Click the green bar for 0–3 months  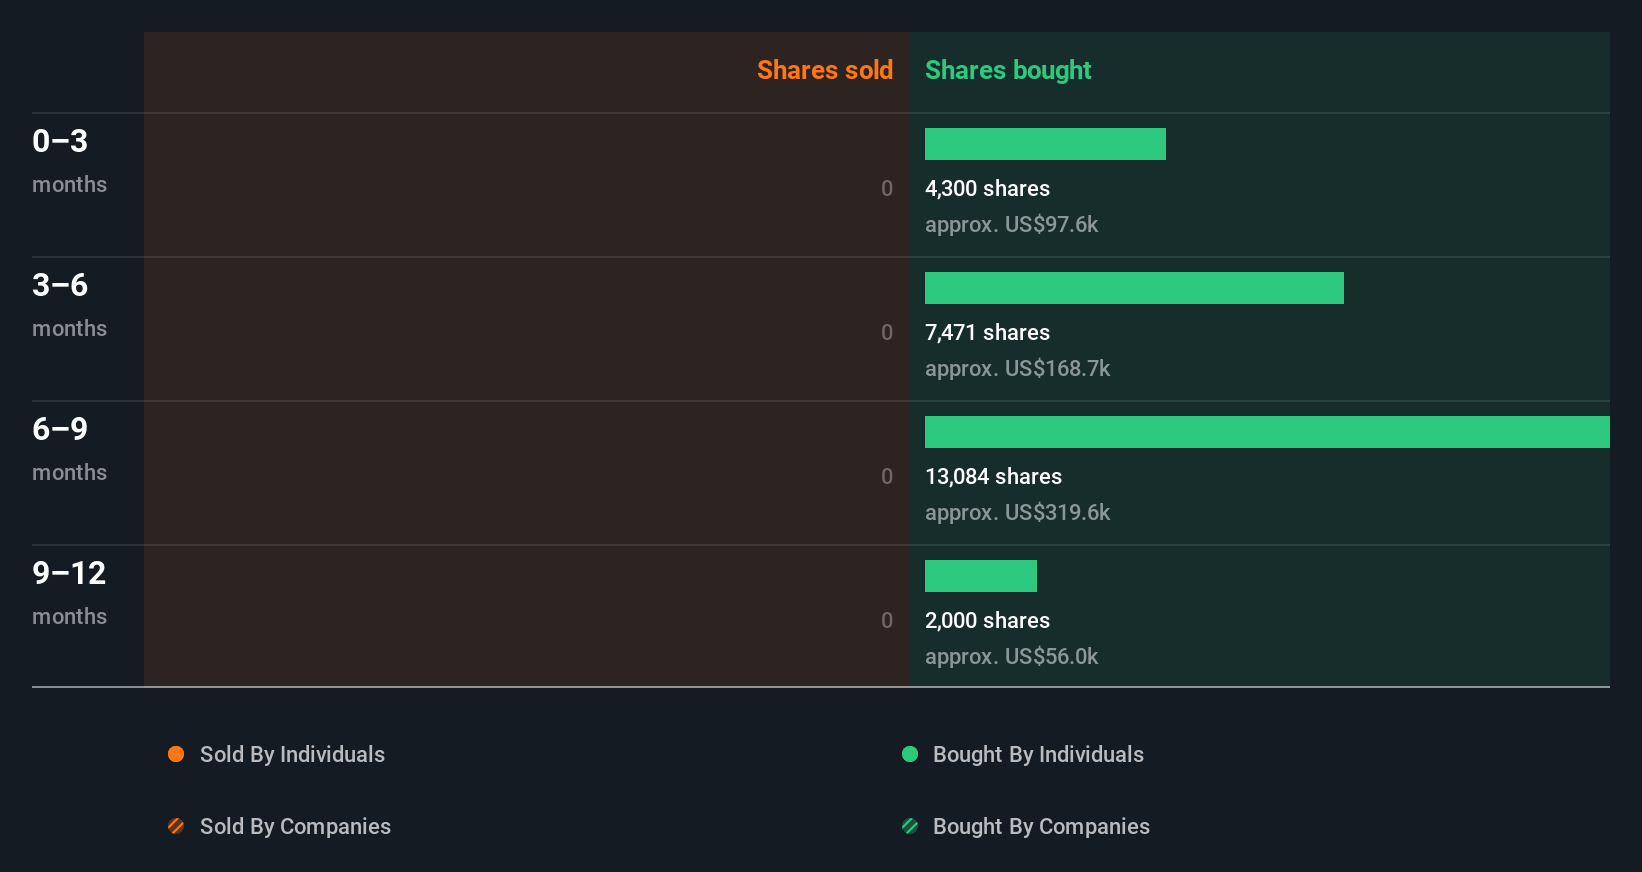1045,144
